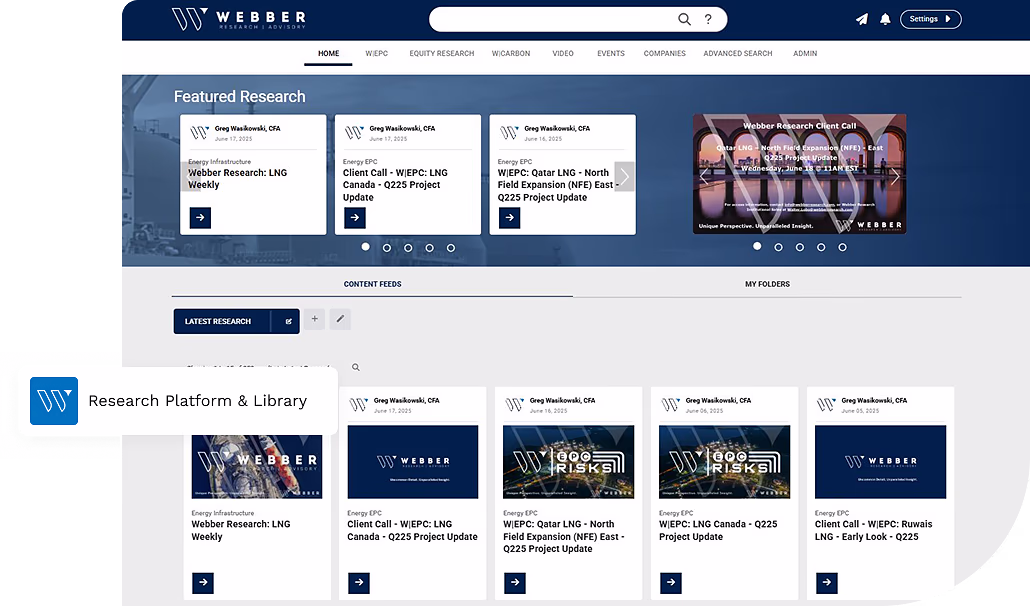Click the paper plane send icon

click(862, 19)
